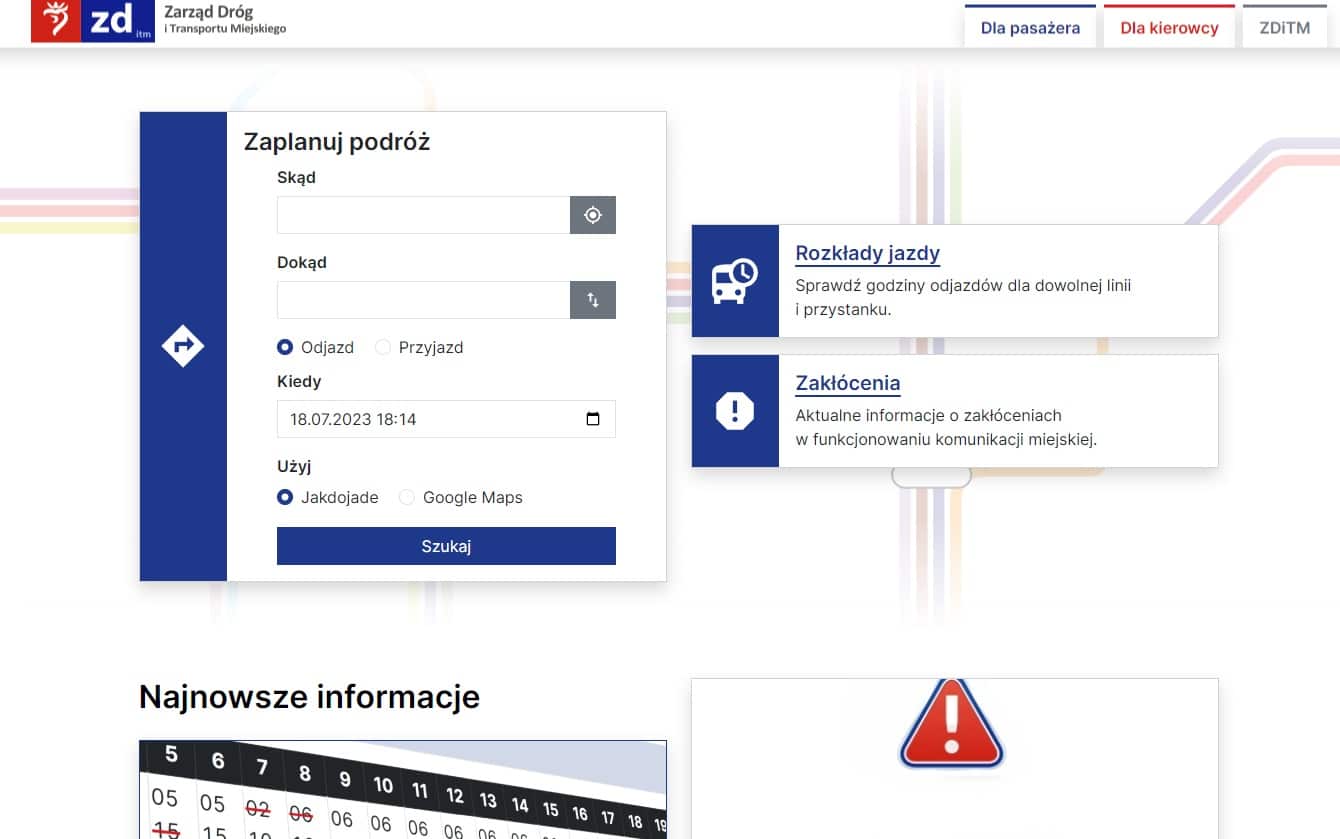Viewport: 1340px width, 839px height.
Task: Follow the Zakłócenia link
Action: click(x=847, y=383)
